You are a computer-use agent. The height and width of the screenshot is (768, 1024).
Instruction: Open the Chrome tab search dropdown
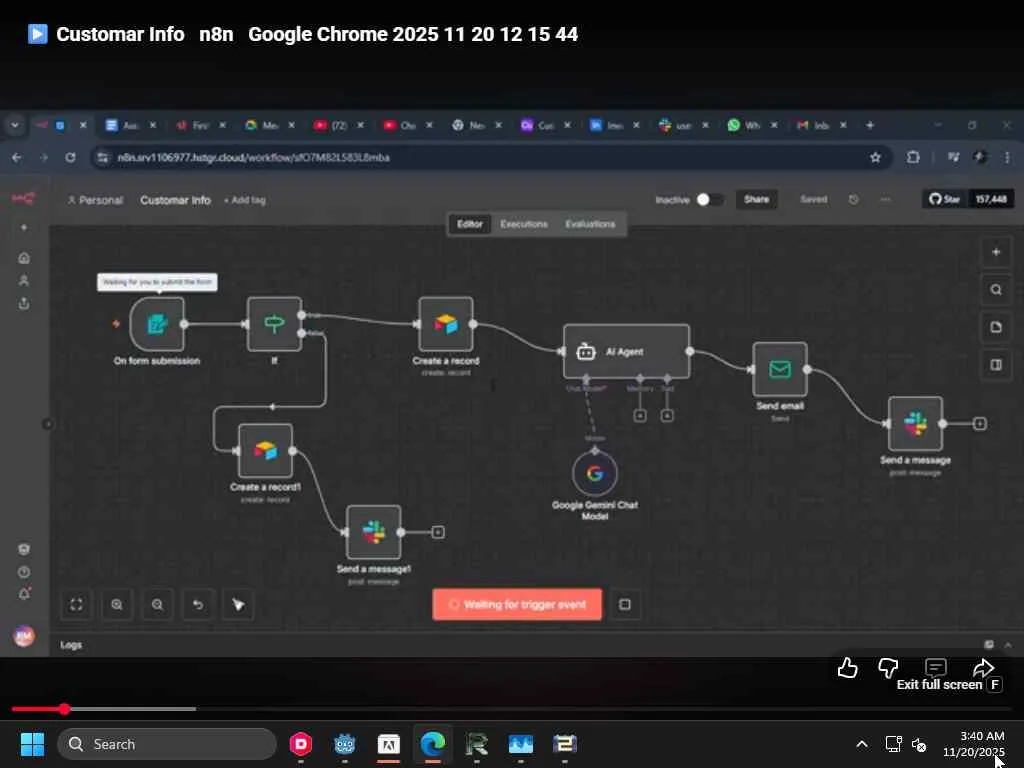coord(14,125)
